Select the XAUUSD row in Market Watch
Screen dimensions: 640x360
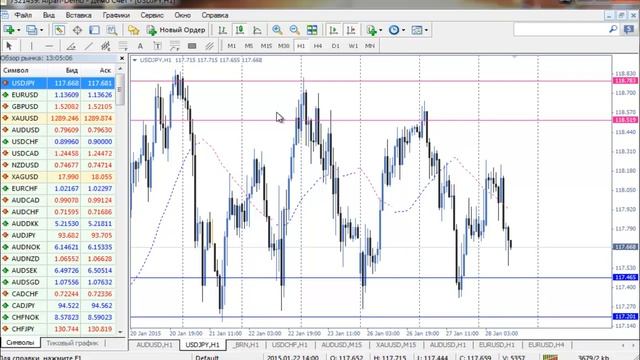[58, 118]
